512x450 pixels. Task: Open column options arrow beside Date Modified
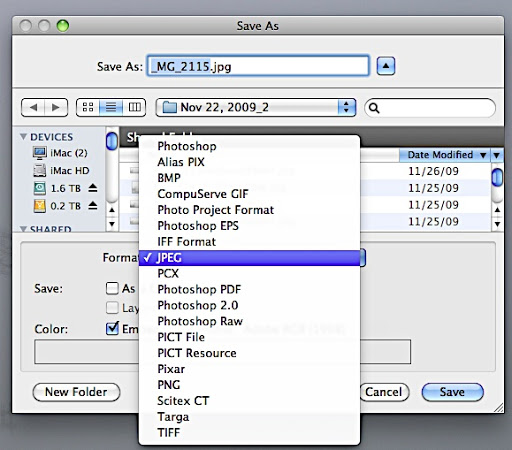tap(497, 155)
